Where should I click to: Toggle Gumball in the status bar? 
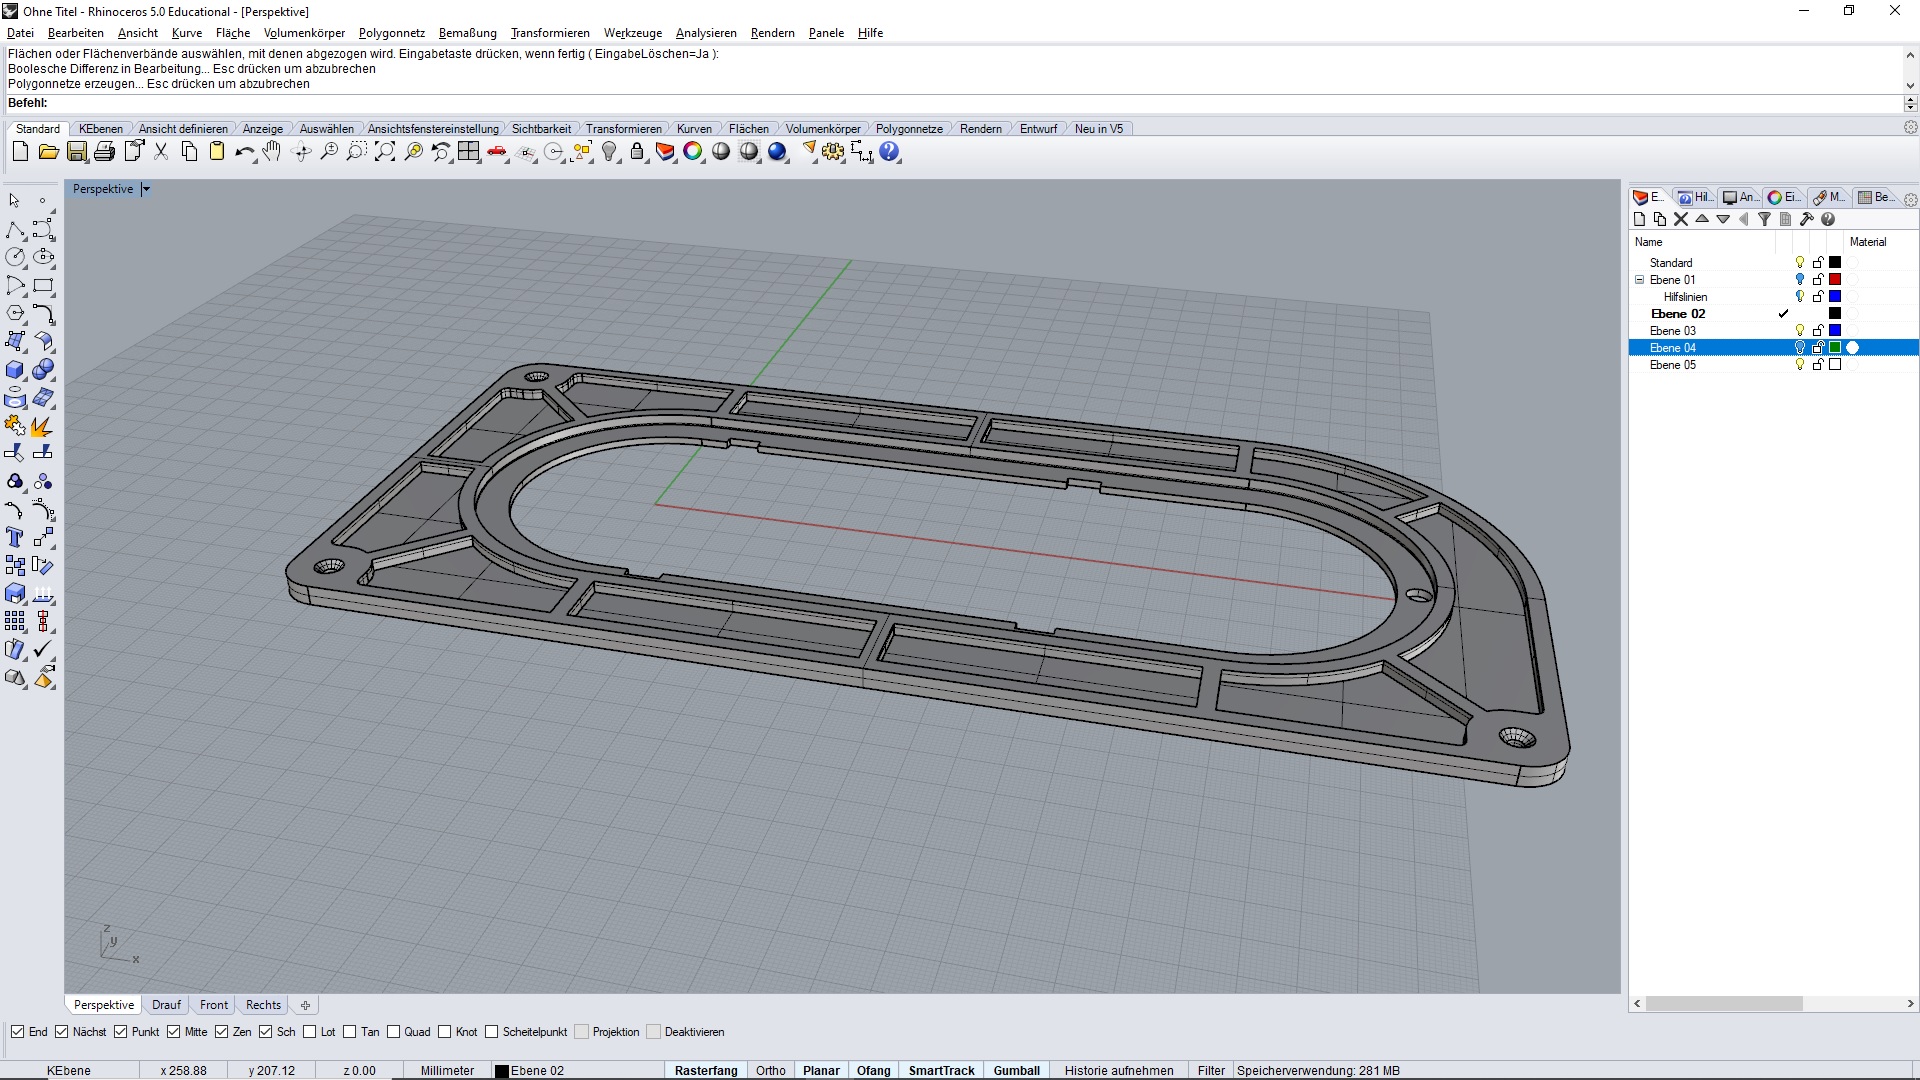(1017, 1070)
